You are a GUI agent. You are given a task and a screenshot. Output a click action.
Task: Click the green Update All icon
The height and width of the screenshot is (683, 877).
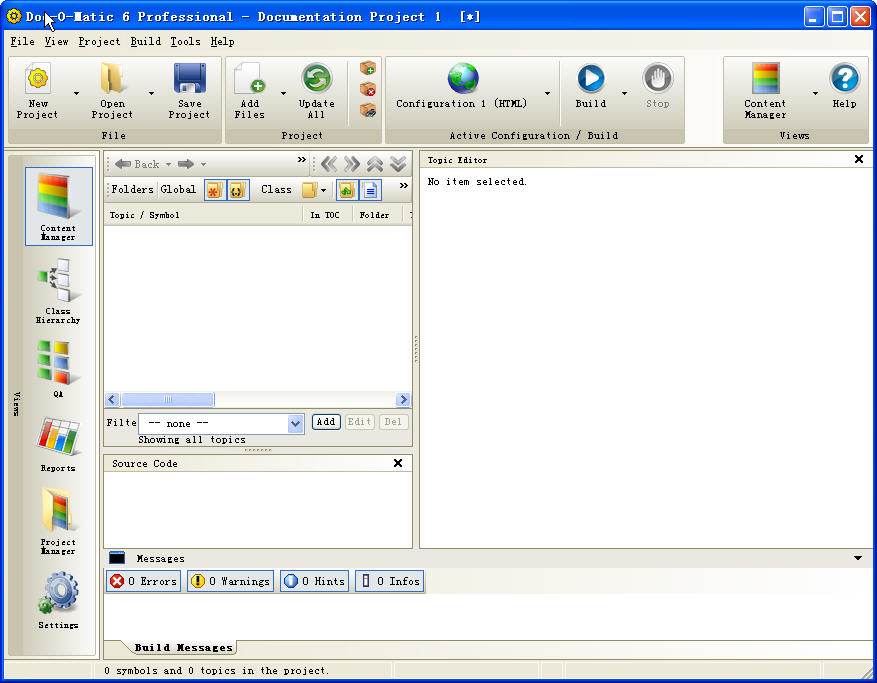click(317, 78)
